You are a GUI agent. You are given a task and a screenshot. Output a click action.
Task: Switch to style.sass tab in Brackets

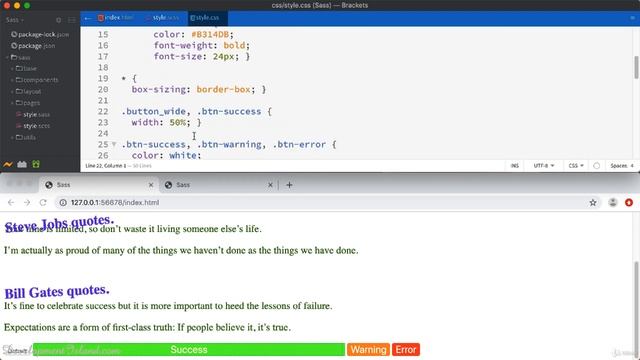[x=162, y=18]
